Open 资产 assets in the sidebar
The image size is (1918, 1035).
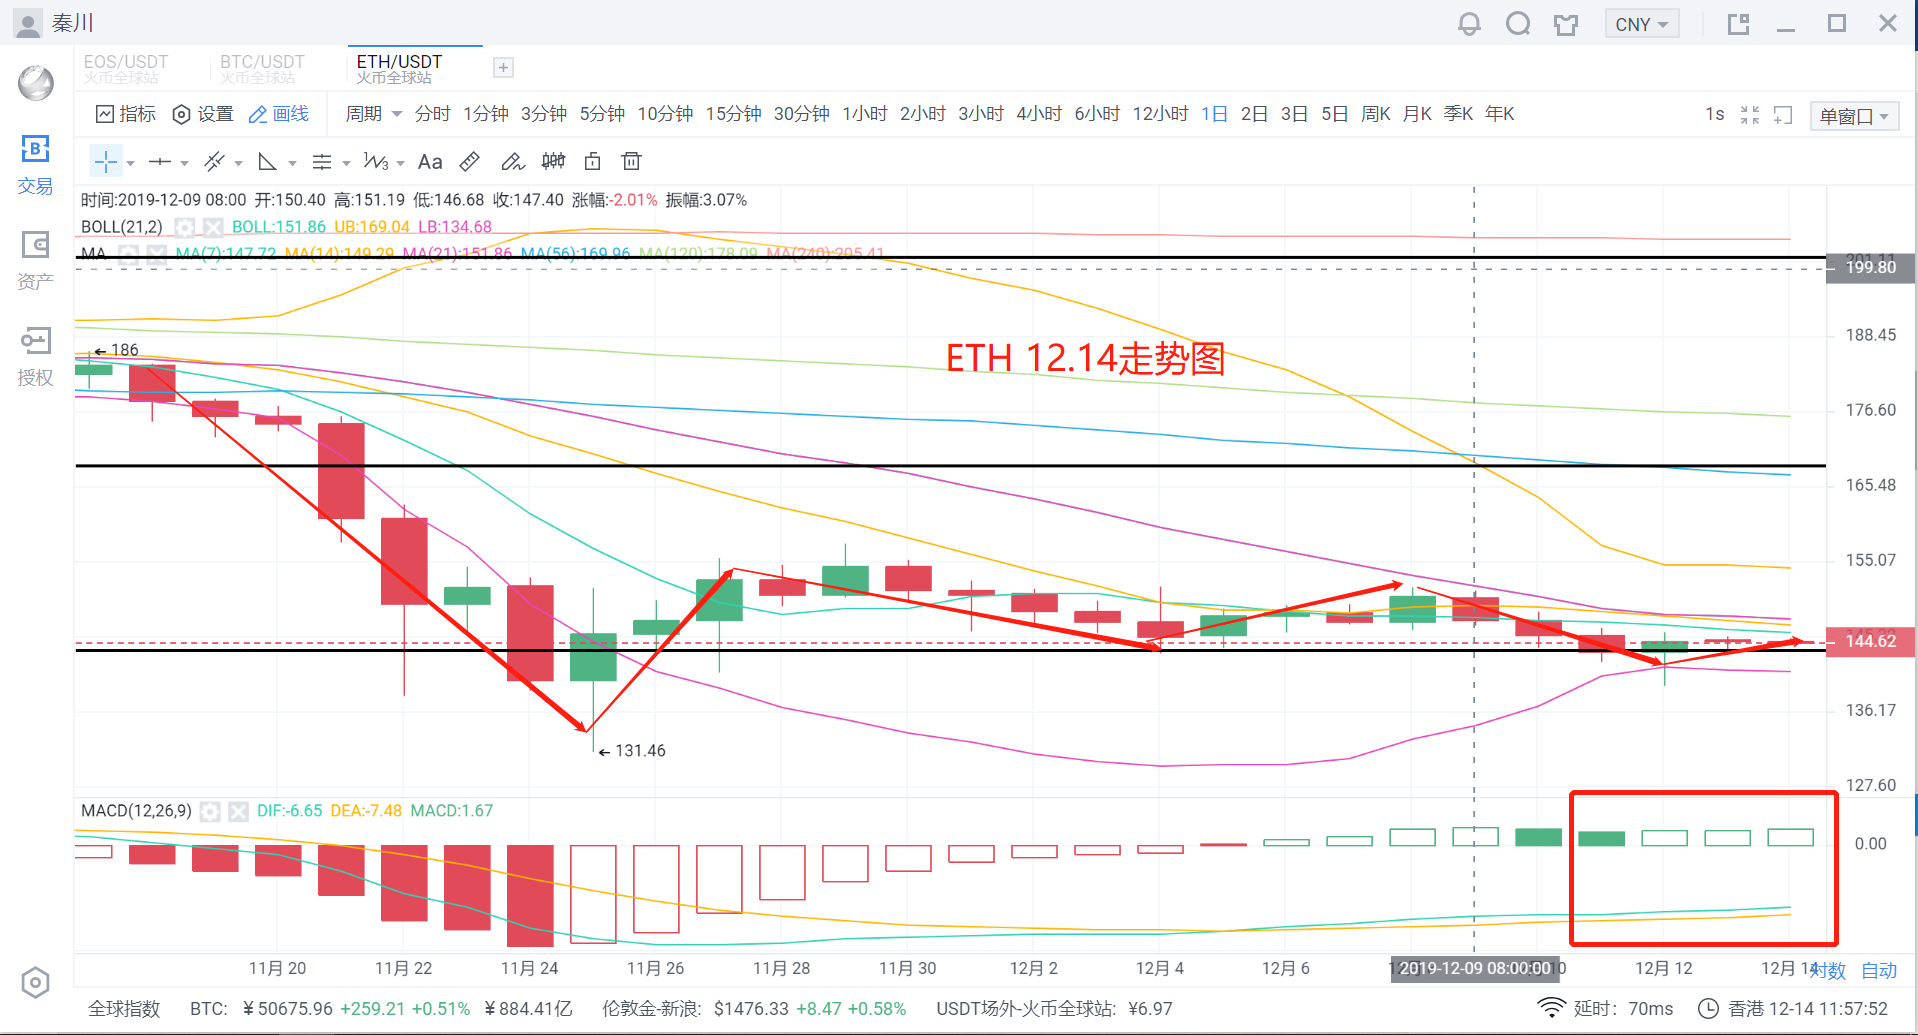pos(35,261)
